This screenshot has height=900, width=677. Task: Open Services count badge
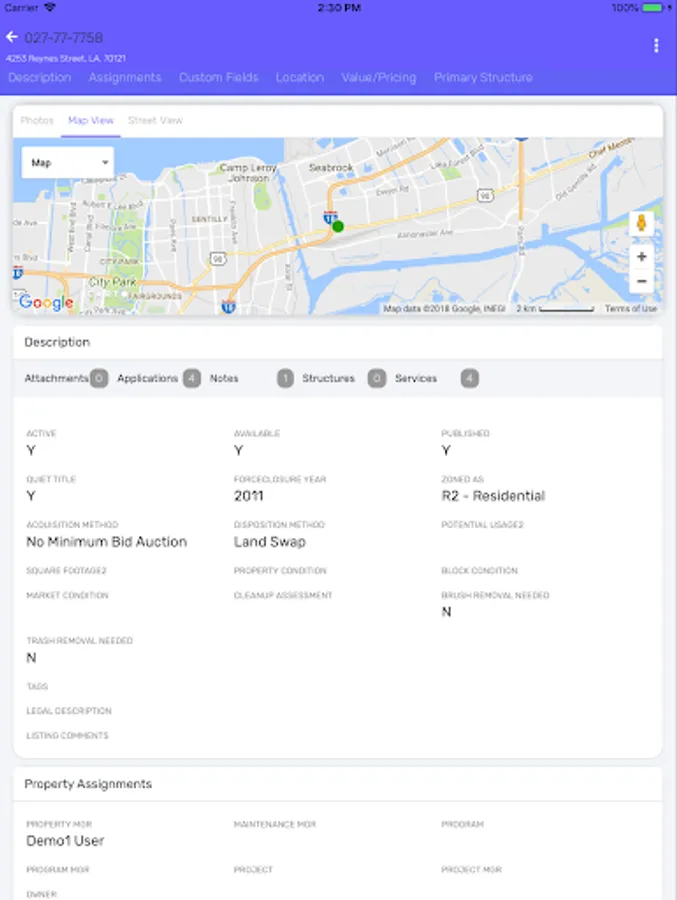click(x=470, y=378)
